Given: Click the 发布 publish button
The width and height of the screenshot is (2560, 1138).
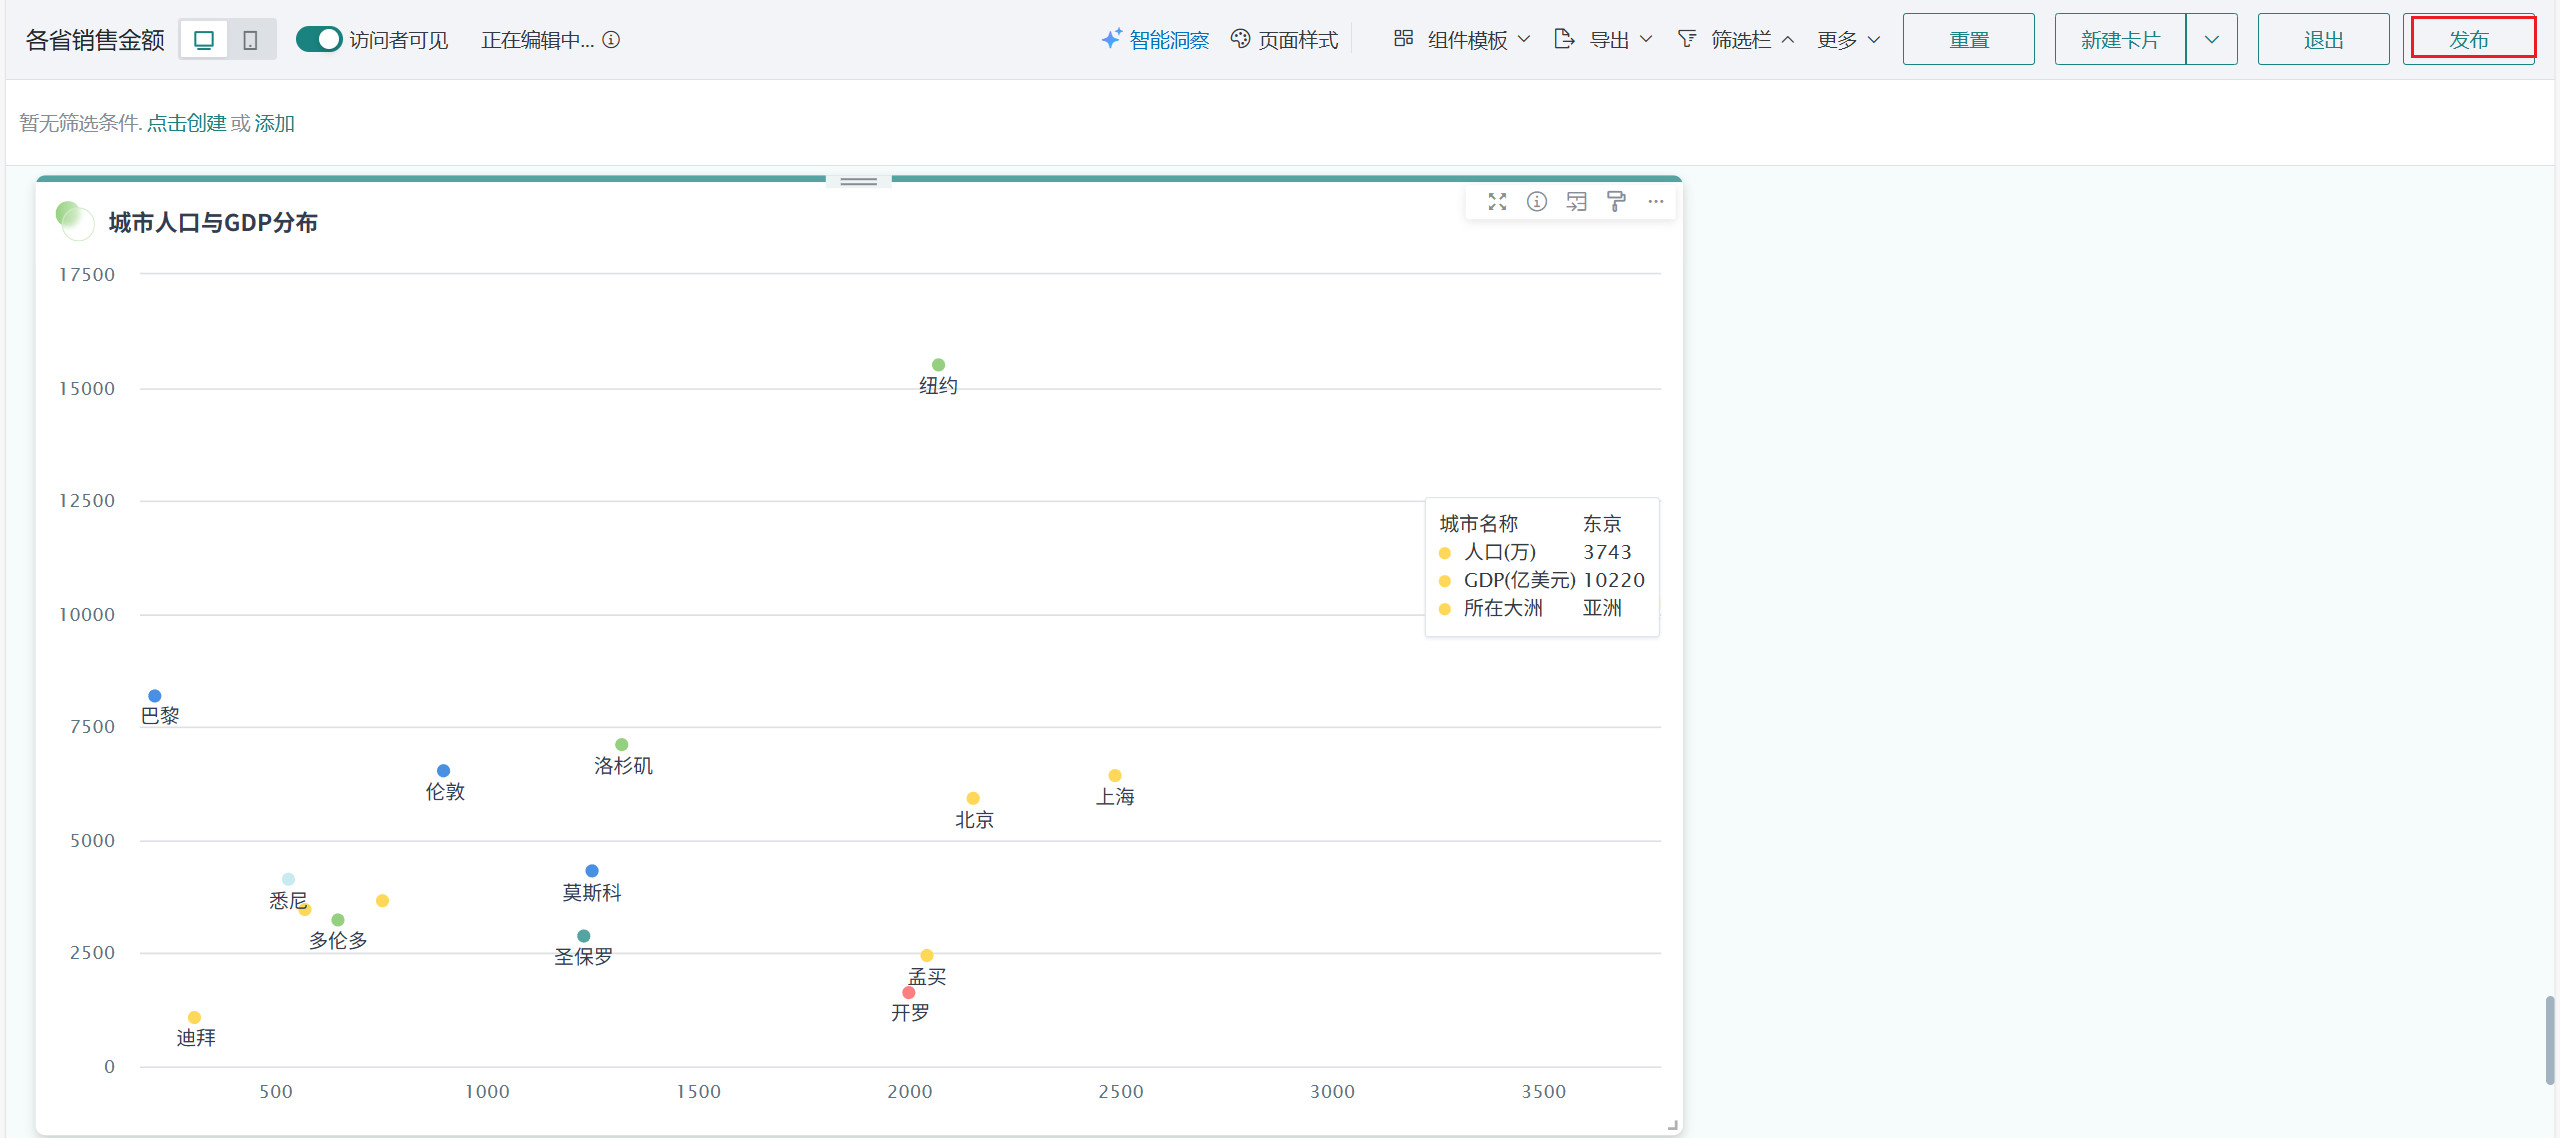Looking at the screenshot, I should 2468,39.
